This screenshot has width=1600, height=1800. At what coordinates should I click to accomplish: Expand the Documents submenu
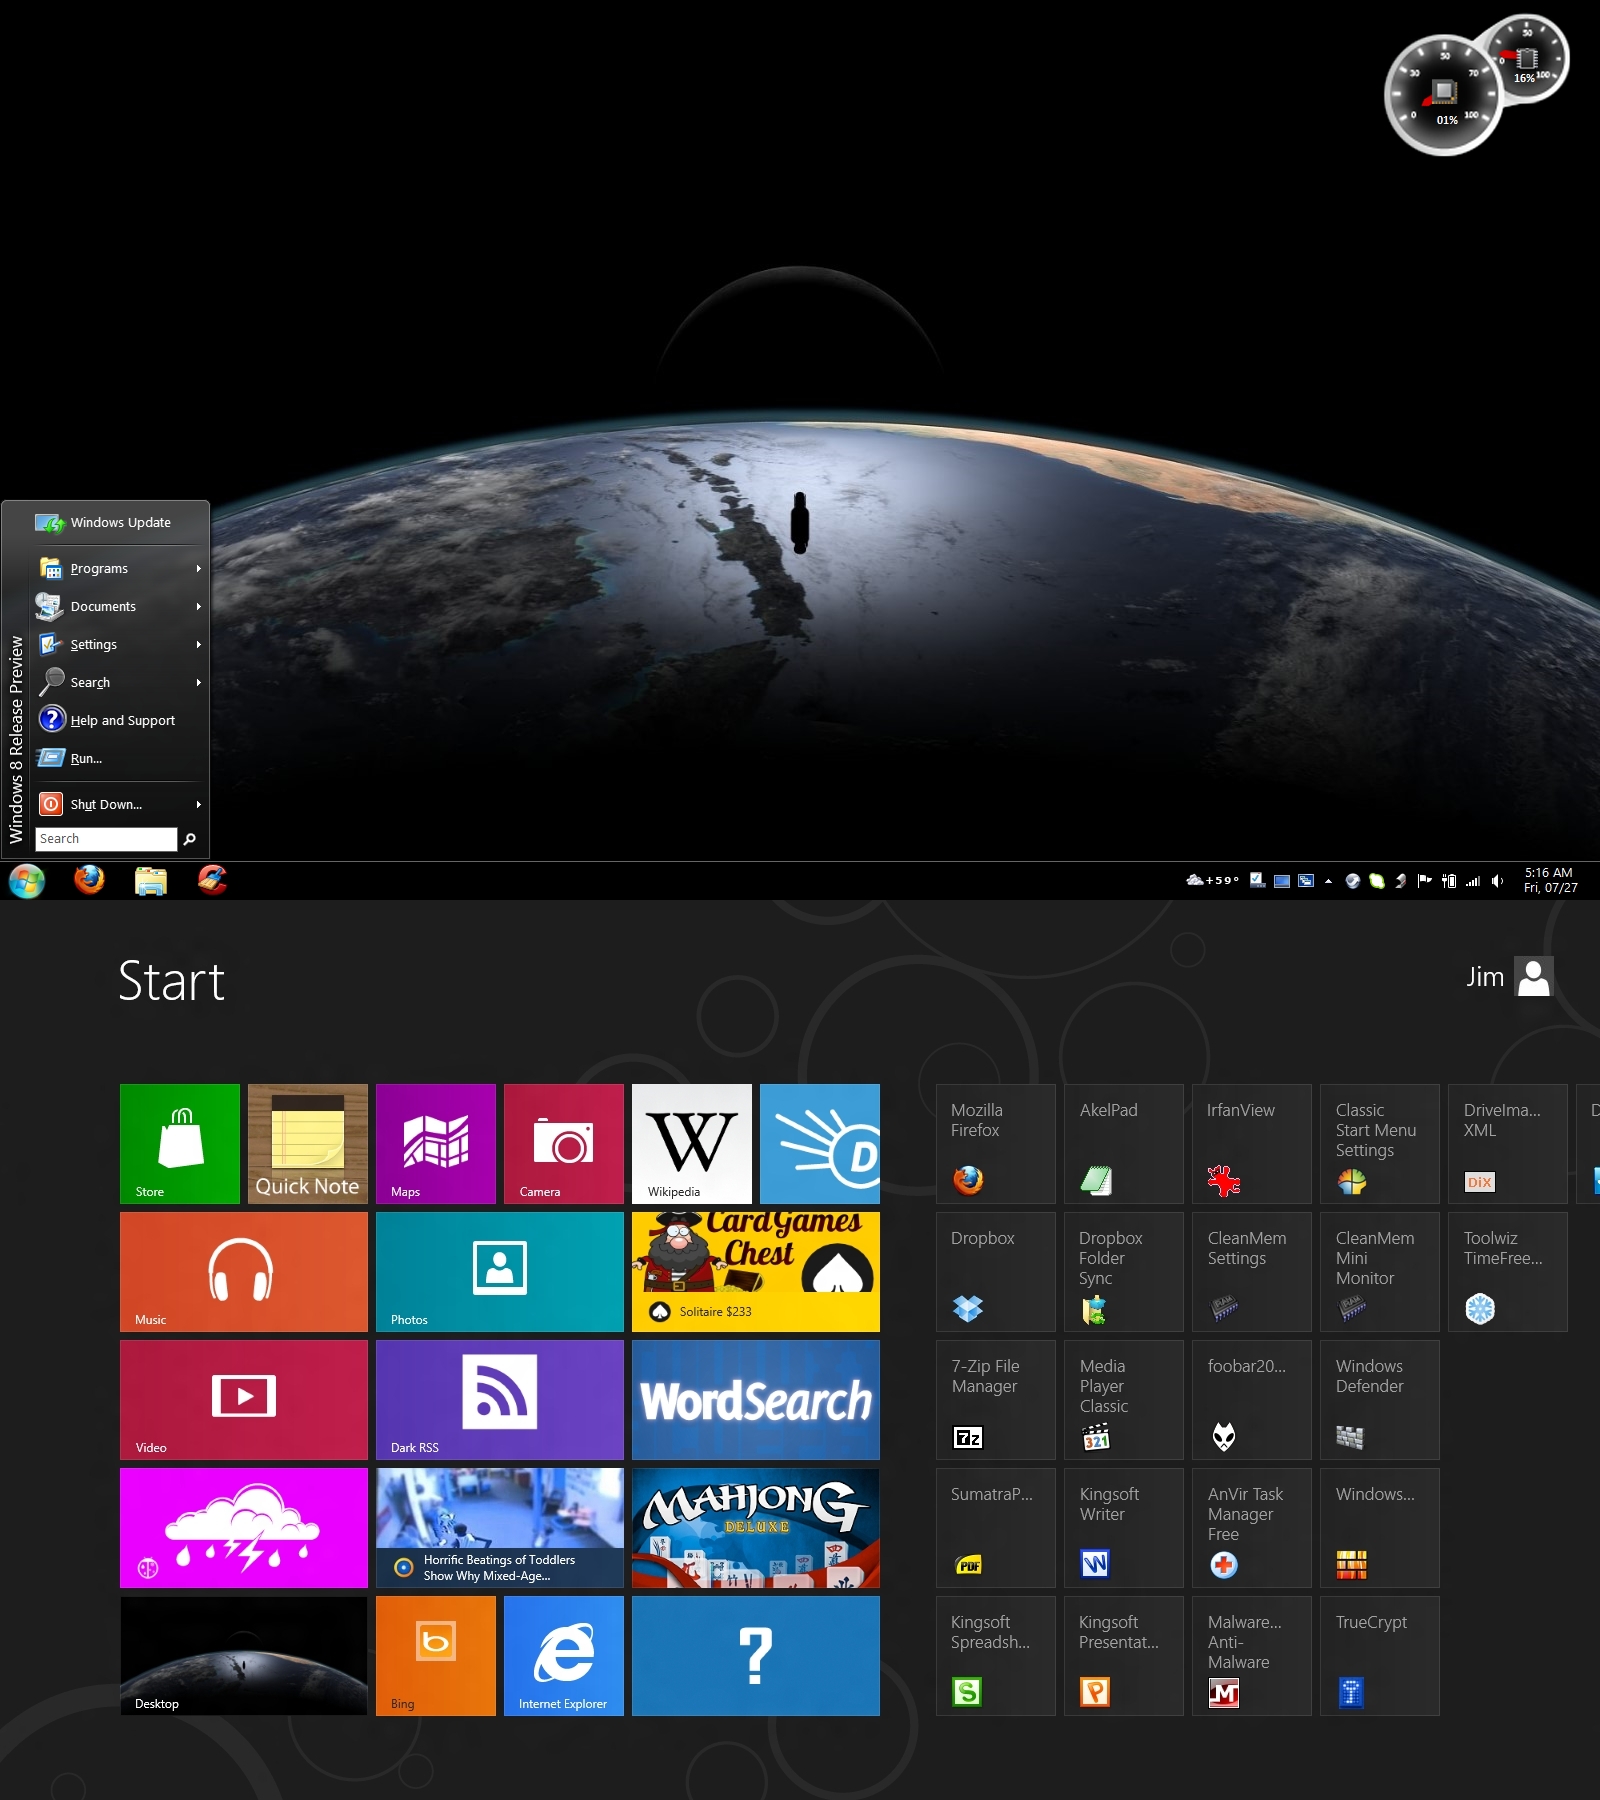click(120, 606)
